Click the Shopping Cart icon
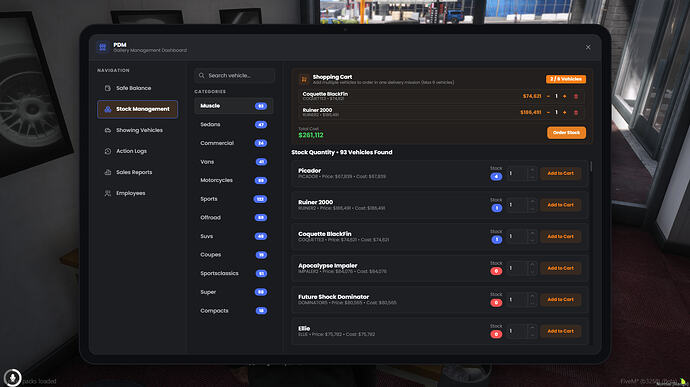Image resolution: width=690 pixels, height=387 pixels. [x=304, y=79]
